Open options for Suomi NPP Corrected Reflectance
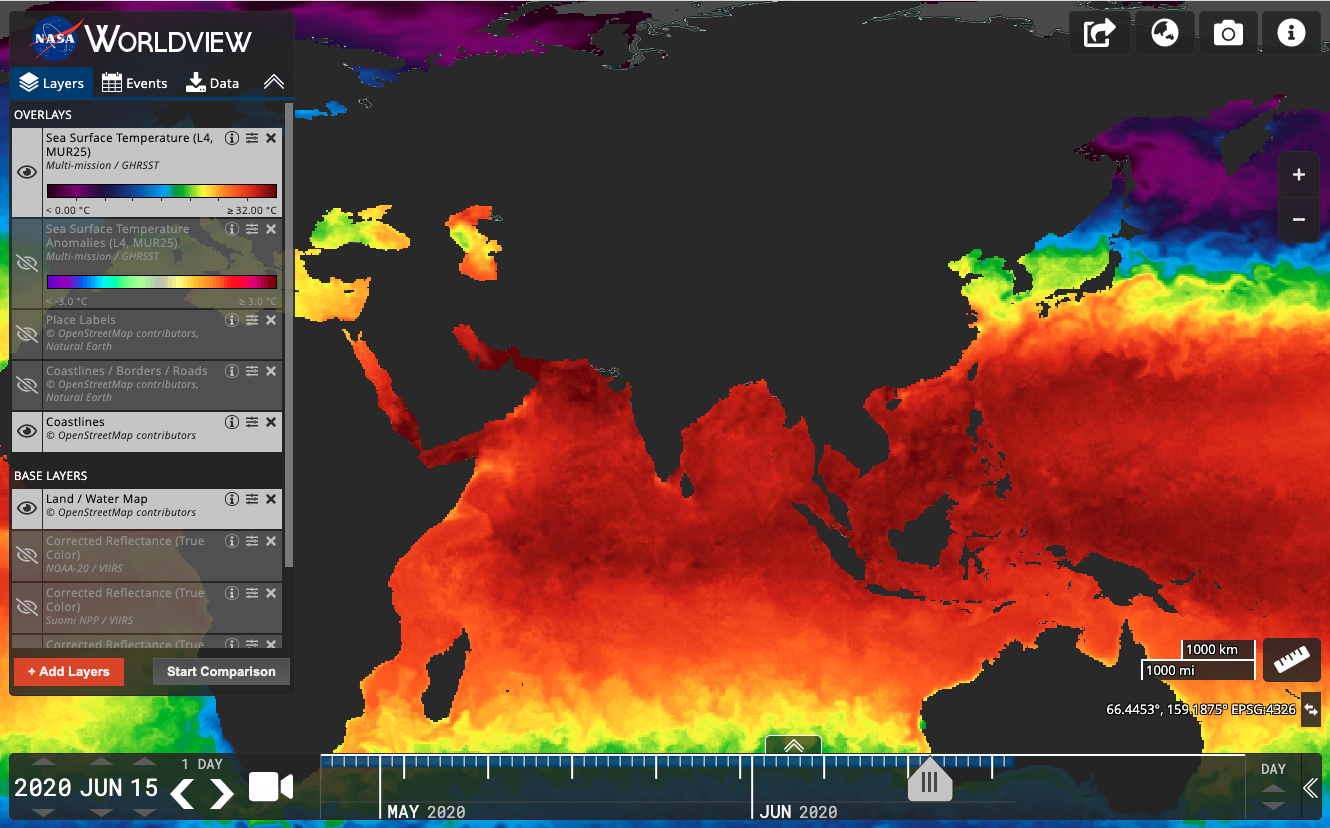Screen dimensions: 1330x828 252,593
